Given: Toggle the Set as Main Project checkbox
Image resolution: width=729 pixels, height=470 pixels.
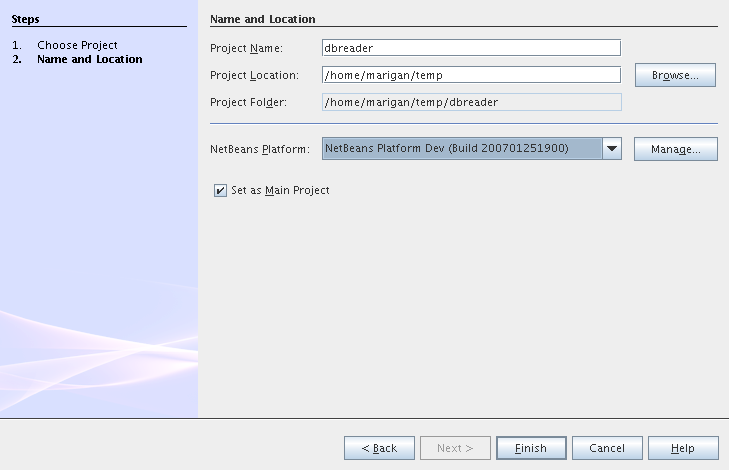Looking at the screenshot, I should click(220, 190).
